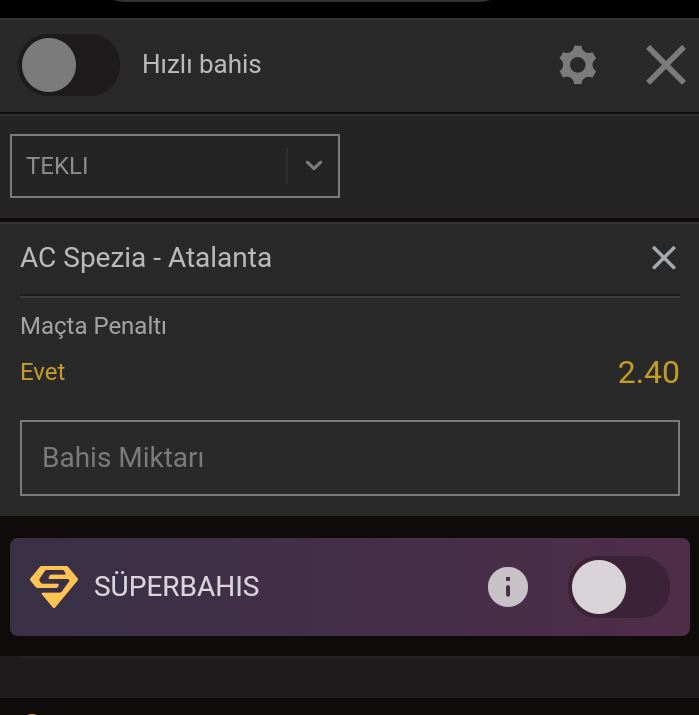Click the SÜPERBAHIS text label
This screenshot has width=699, height=715.
click(176, 586)
